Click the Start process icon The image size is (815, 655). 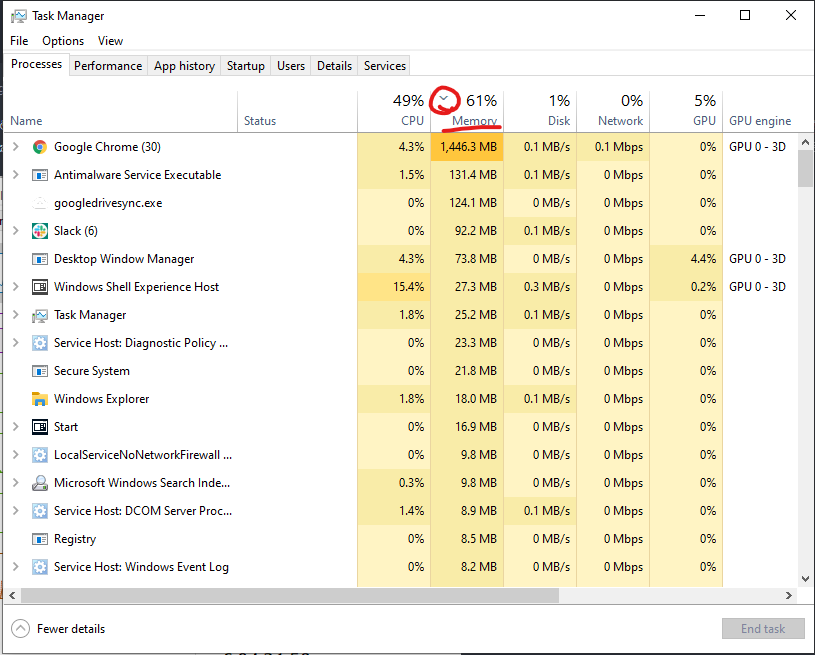pos(40,427)
